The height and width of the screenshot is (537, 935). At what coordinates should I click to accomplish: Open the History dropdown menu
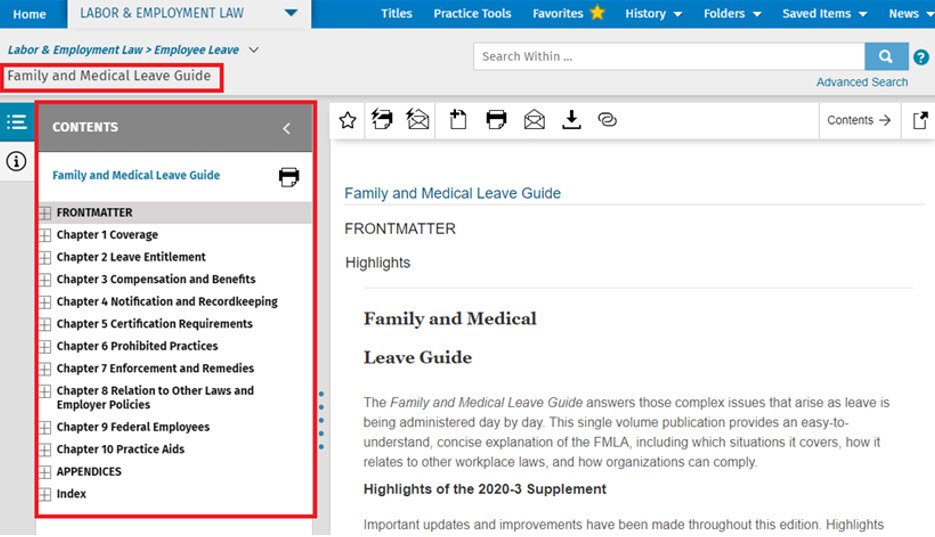point(653,14)
